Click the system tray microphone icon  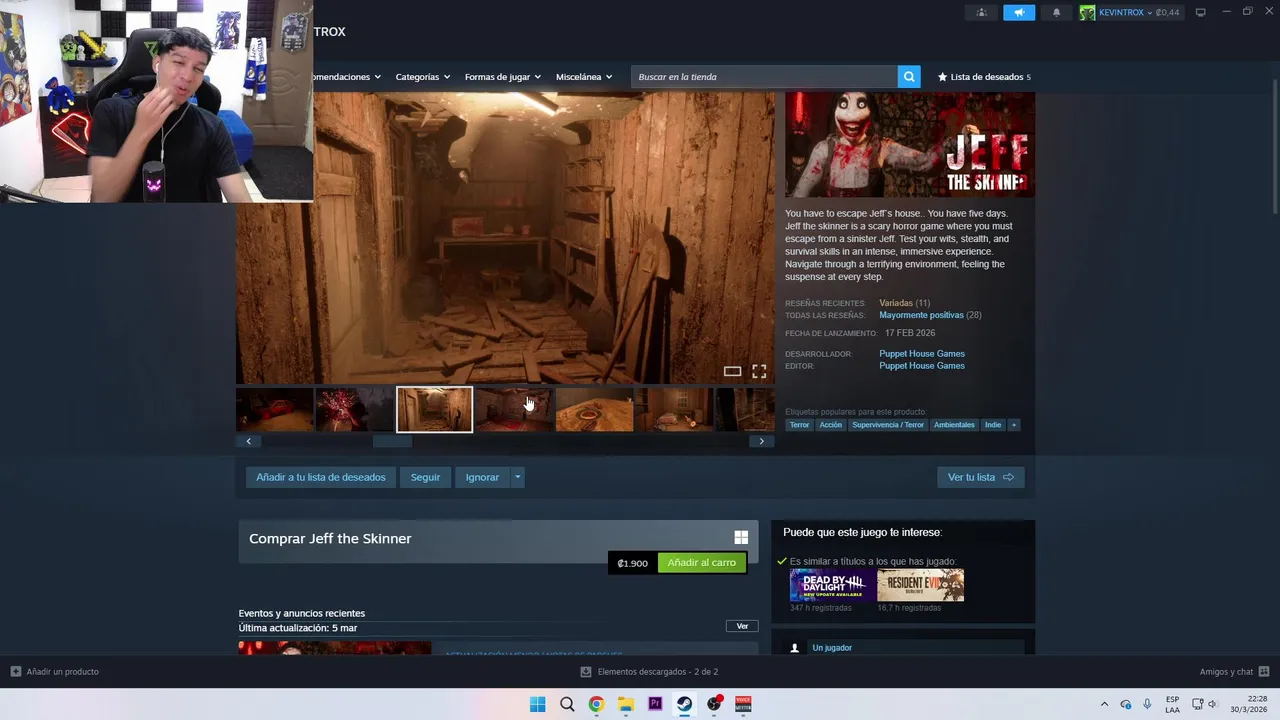coord(1147,704)
